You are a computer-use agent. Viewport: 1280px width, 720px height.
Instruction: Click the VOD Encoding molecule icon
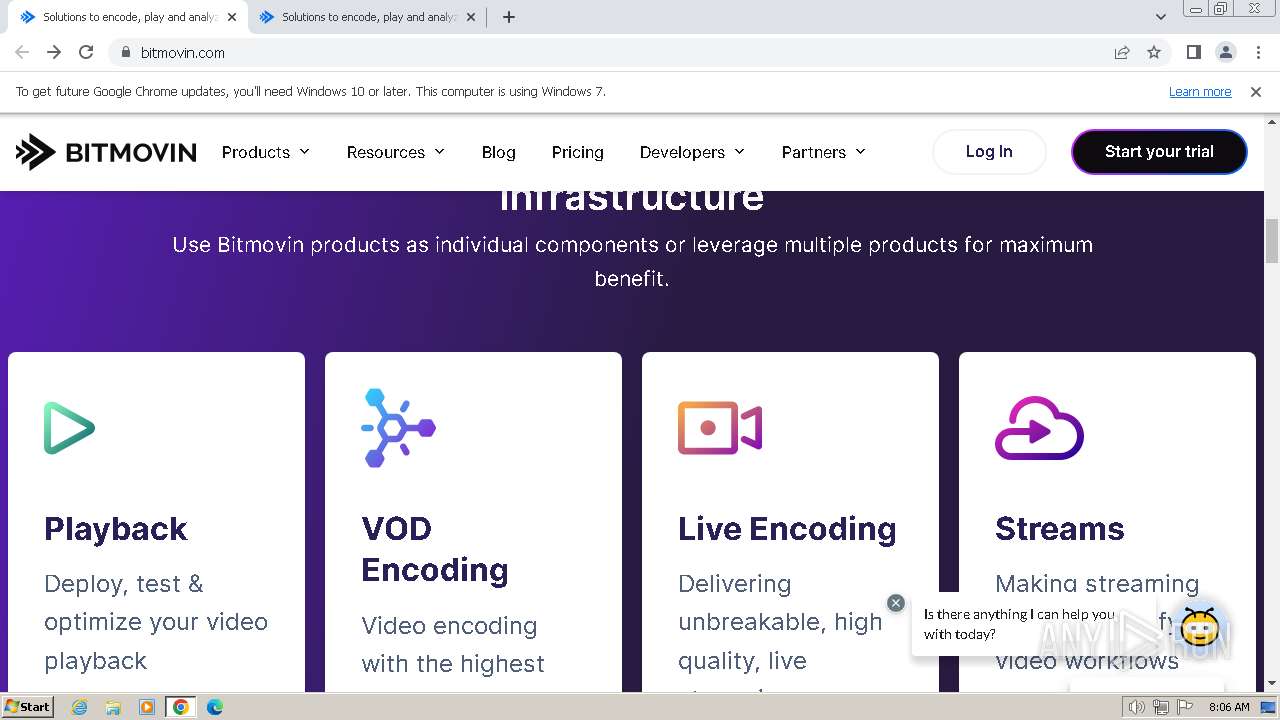point(398,428)
